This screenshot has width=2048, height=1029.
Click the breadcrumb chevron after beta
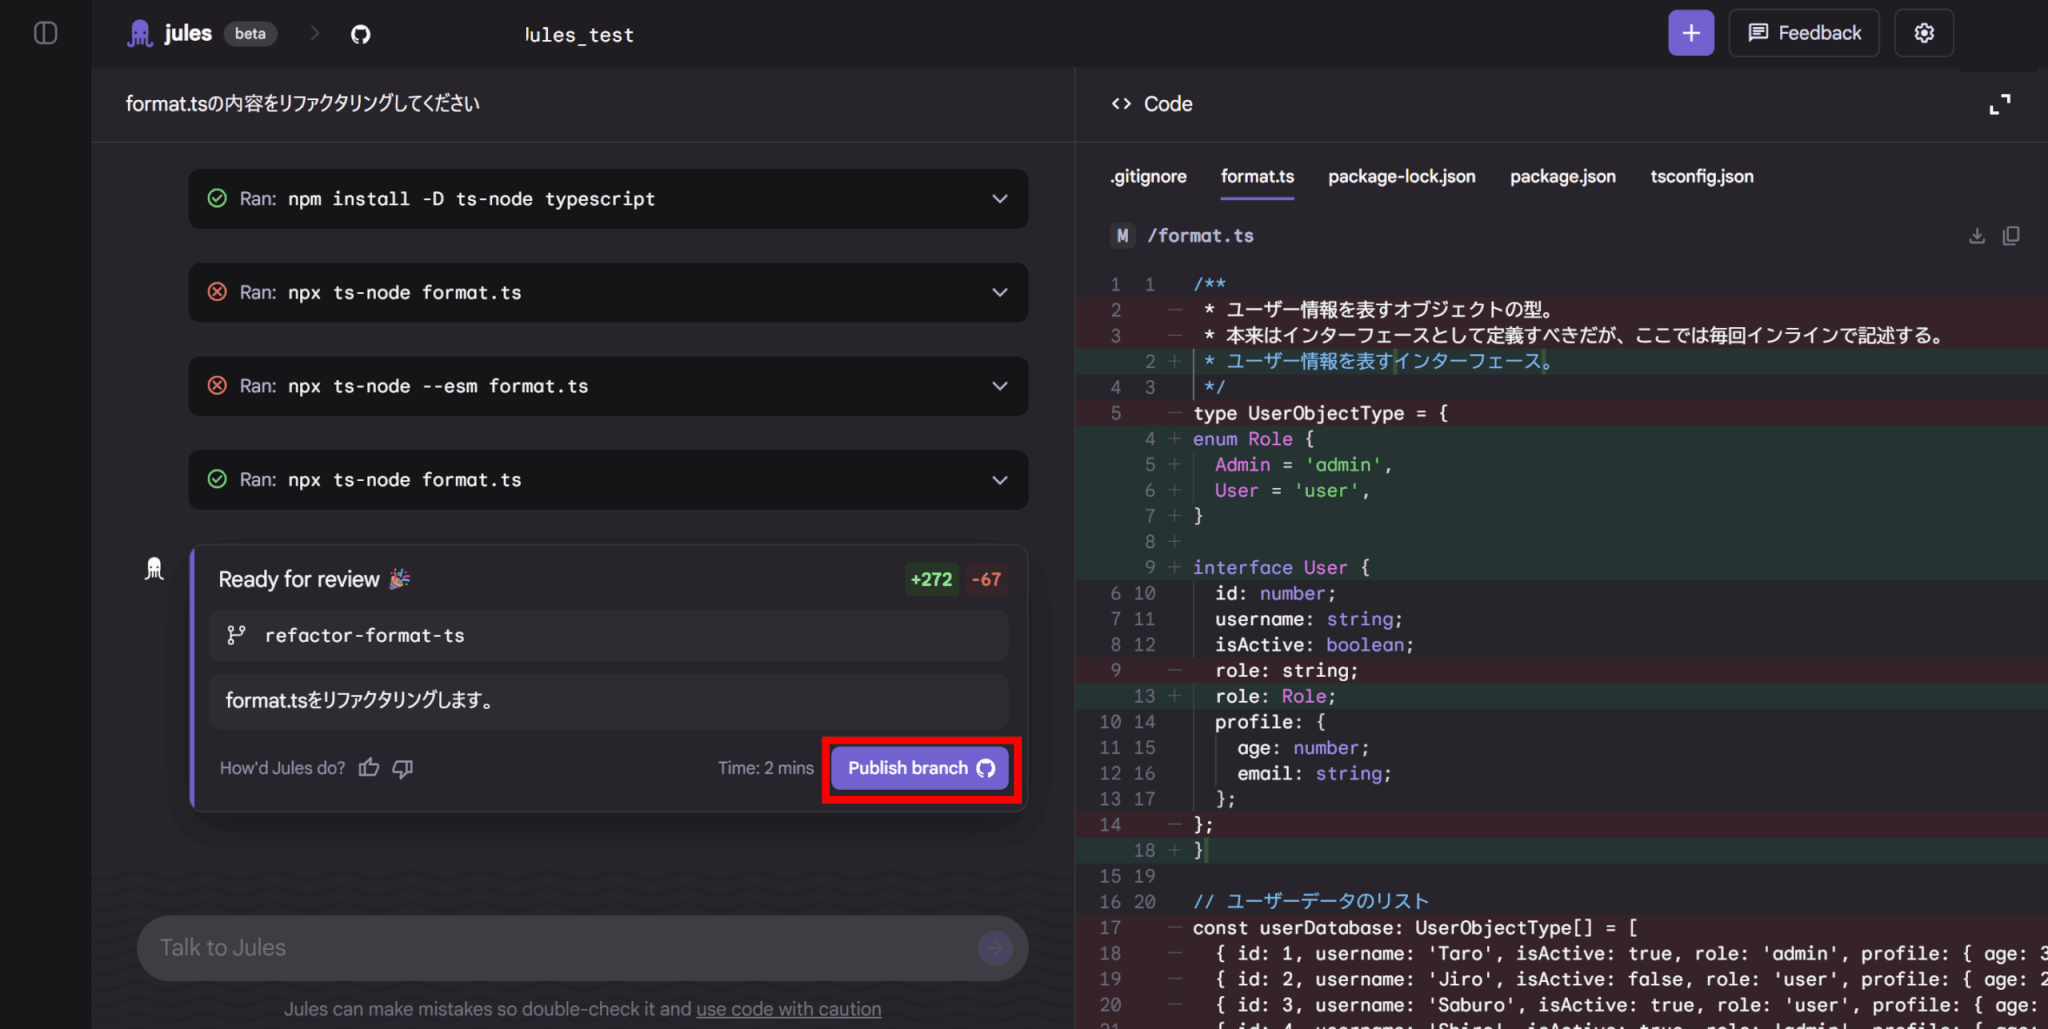(314, 33)
